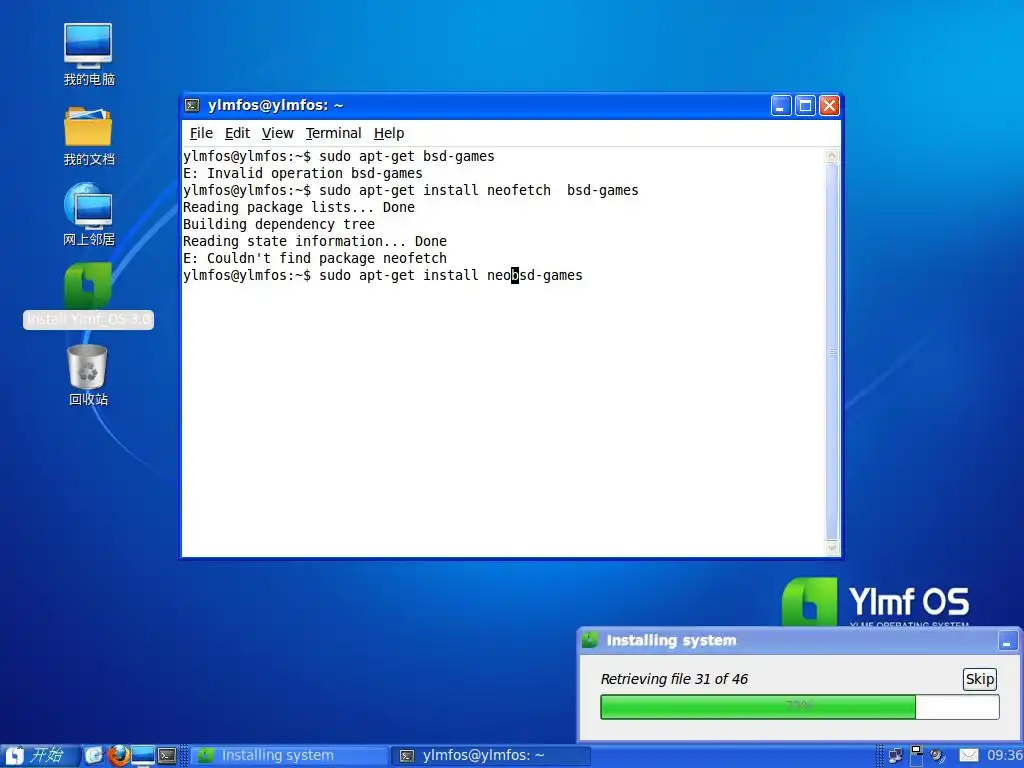The width and height of the screenshot is (1024, 768).
Task: Open the 我的电脑 desktop icon
Action: [88, 54]
